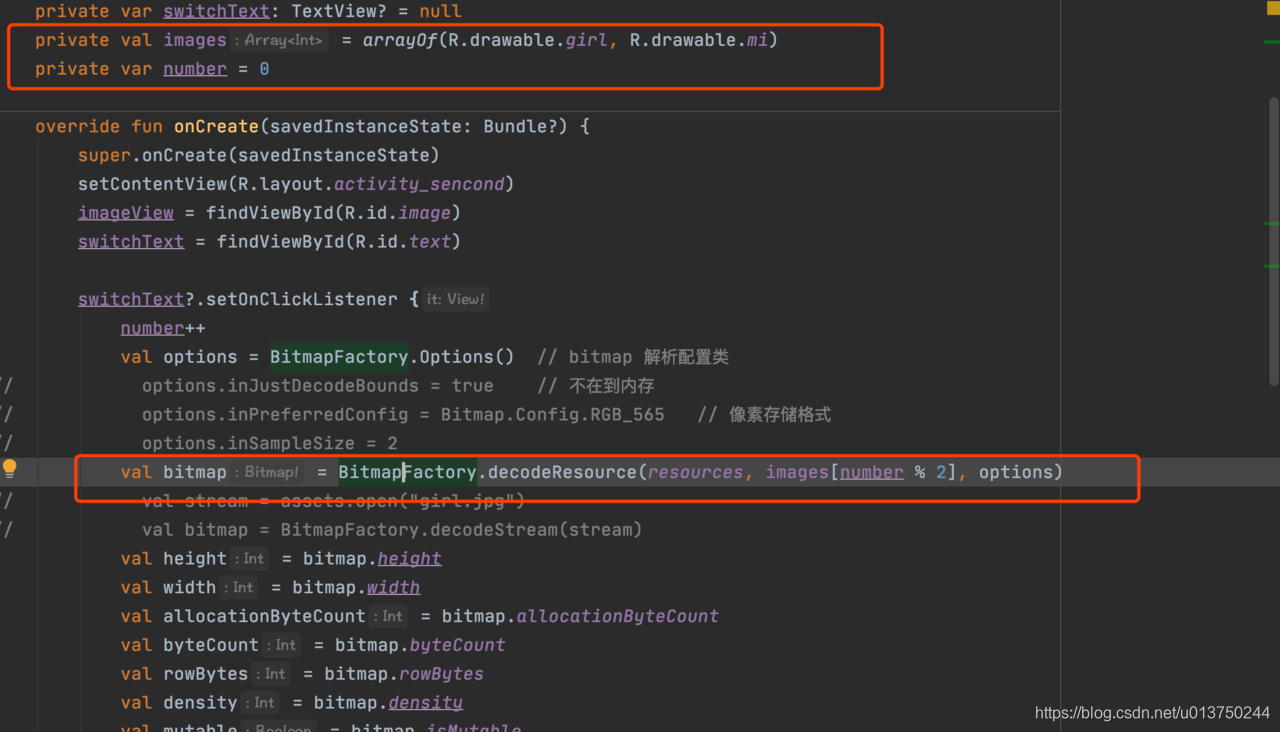
Task: Click the 'it: View!' lambda parameter hint
Action: [455, 299]
